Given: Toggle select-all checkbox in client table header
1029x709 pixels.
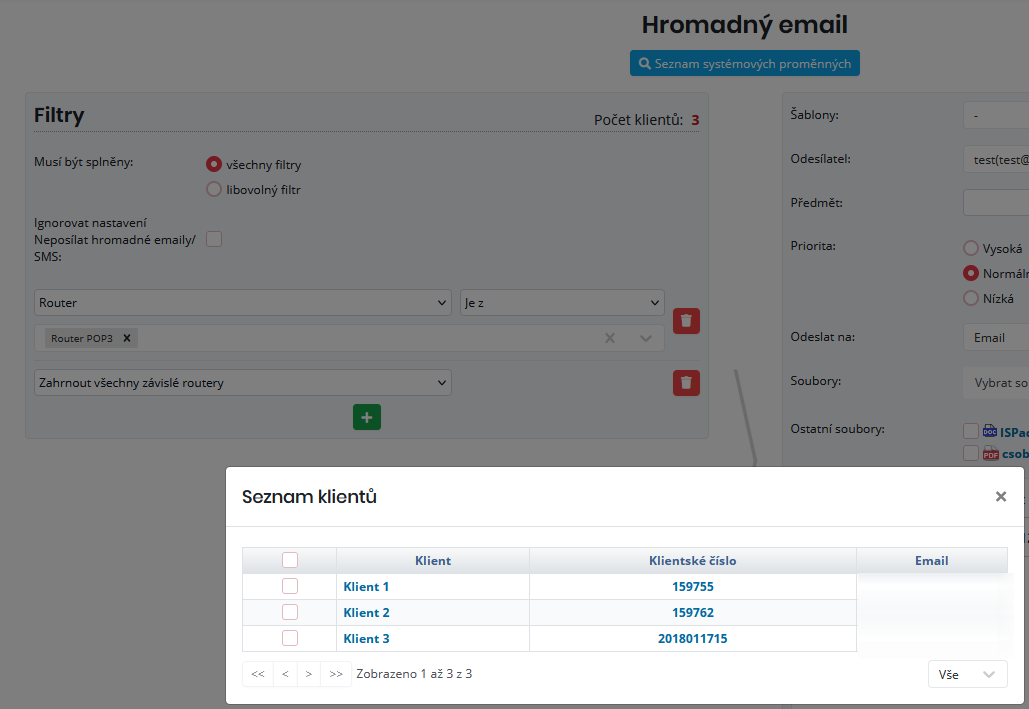Looking at the screenshot, I should pos(289,560).
